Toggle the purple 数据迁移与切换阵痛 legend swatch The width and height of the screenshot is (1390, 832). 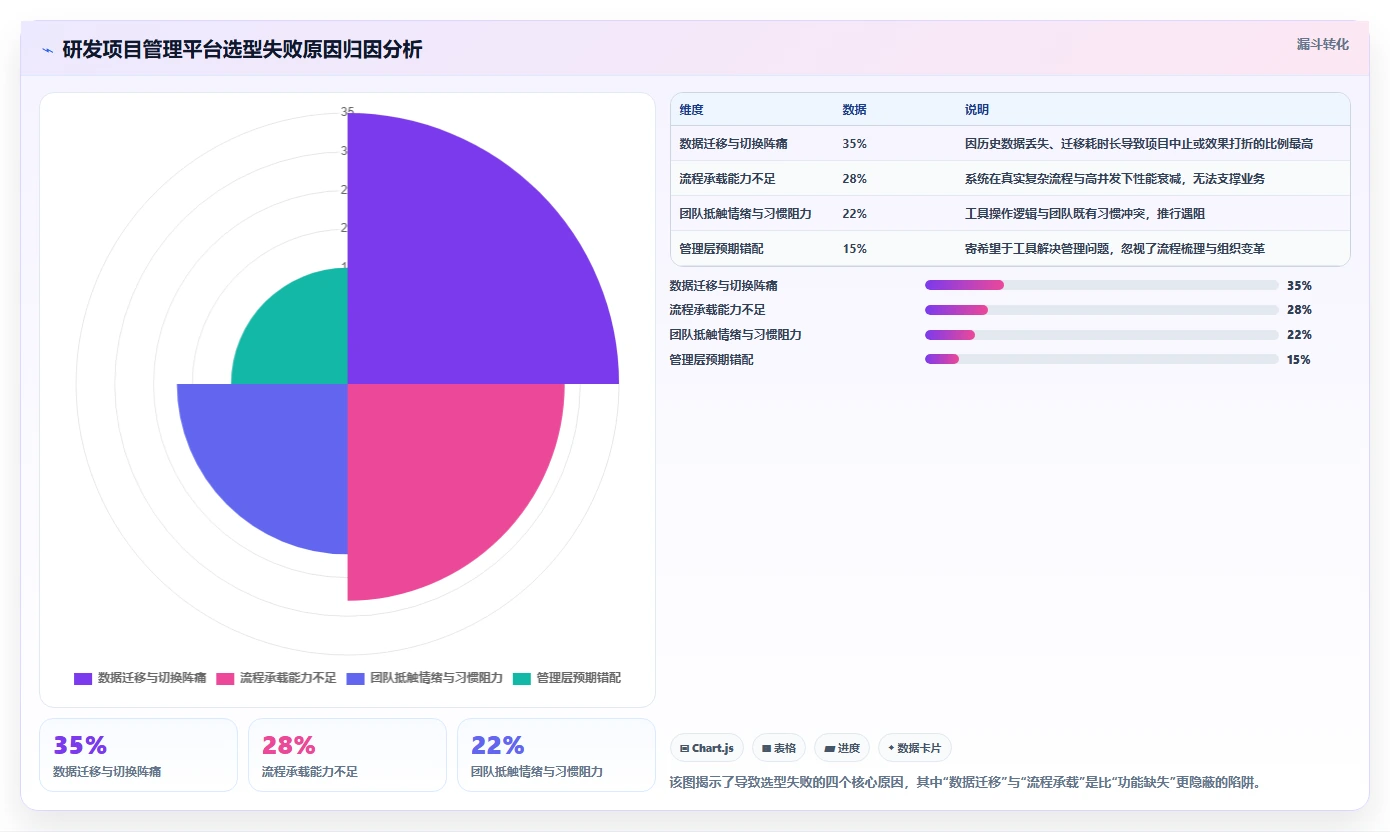[x=83, y=678]
